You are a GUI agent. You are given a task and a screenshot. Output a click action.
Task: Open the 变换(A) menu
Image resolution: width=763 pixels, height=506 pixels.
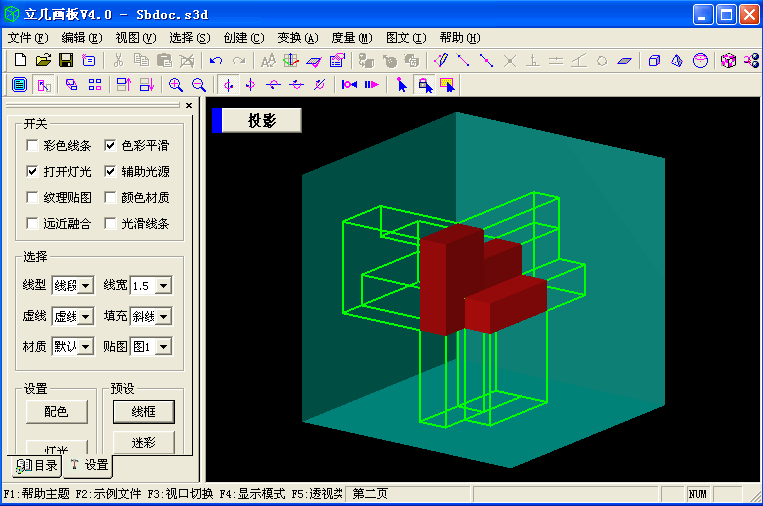298,38
